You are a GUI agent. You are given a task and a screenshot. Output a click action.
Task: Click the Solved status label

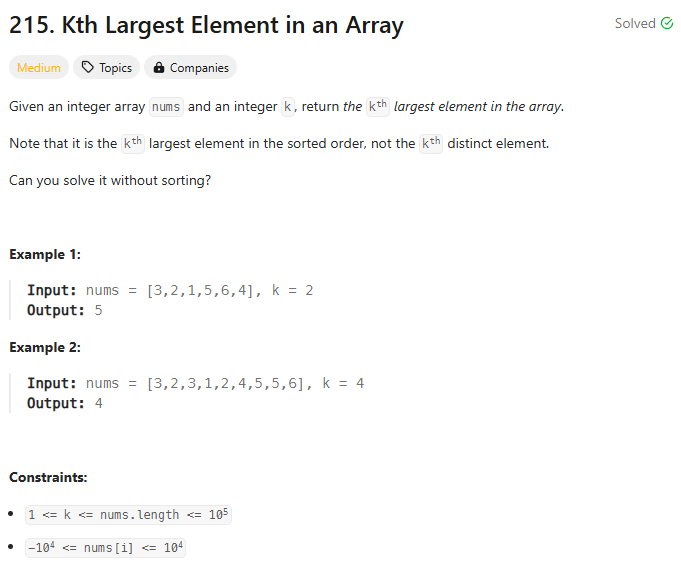pyautogui.click(x=635, y=23)
